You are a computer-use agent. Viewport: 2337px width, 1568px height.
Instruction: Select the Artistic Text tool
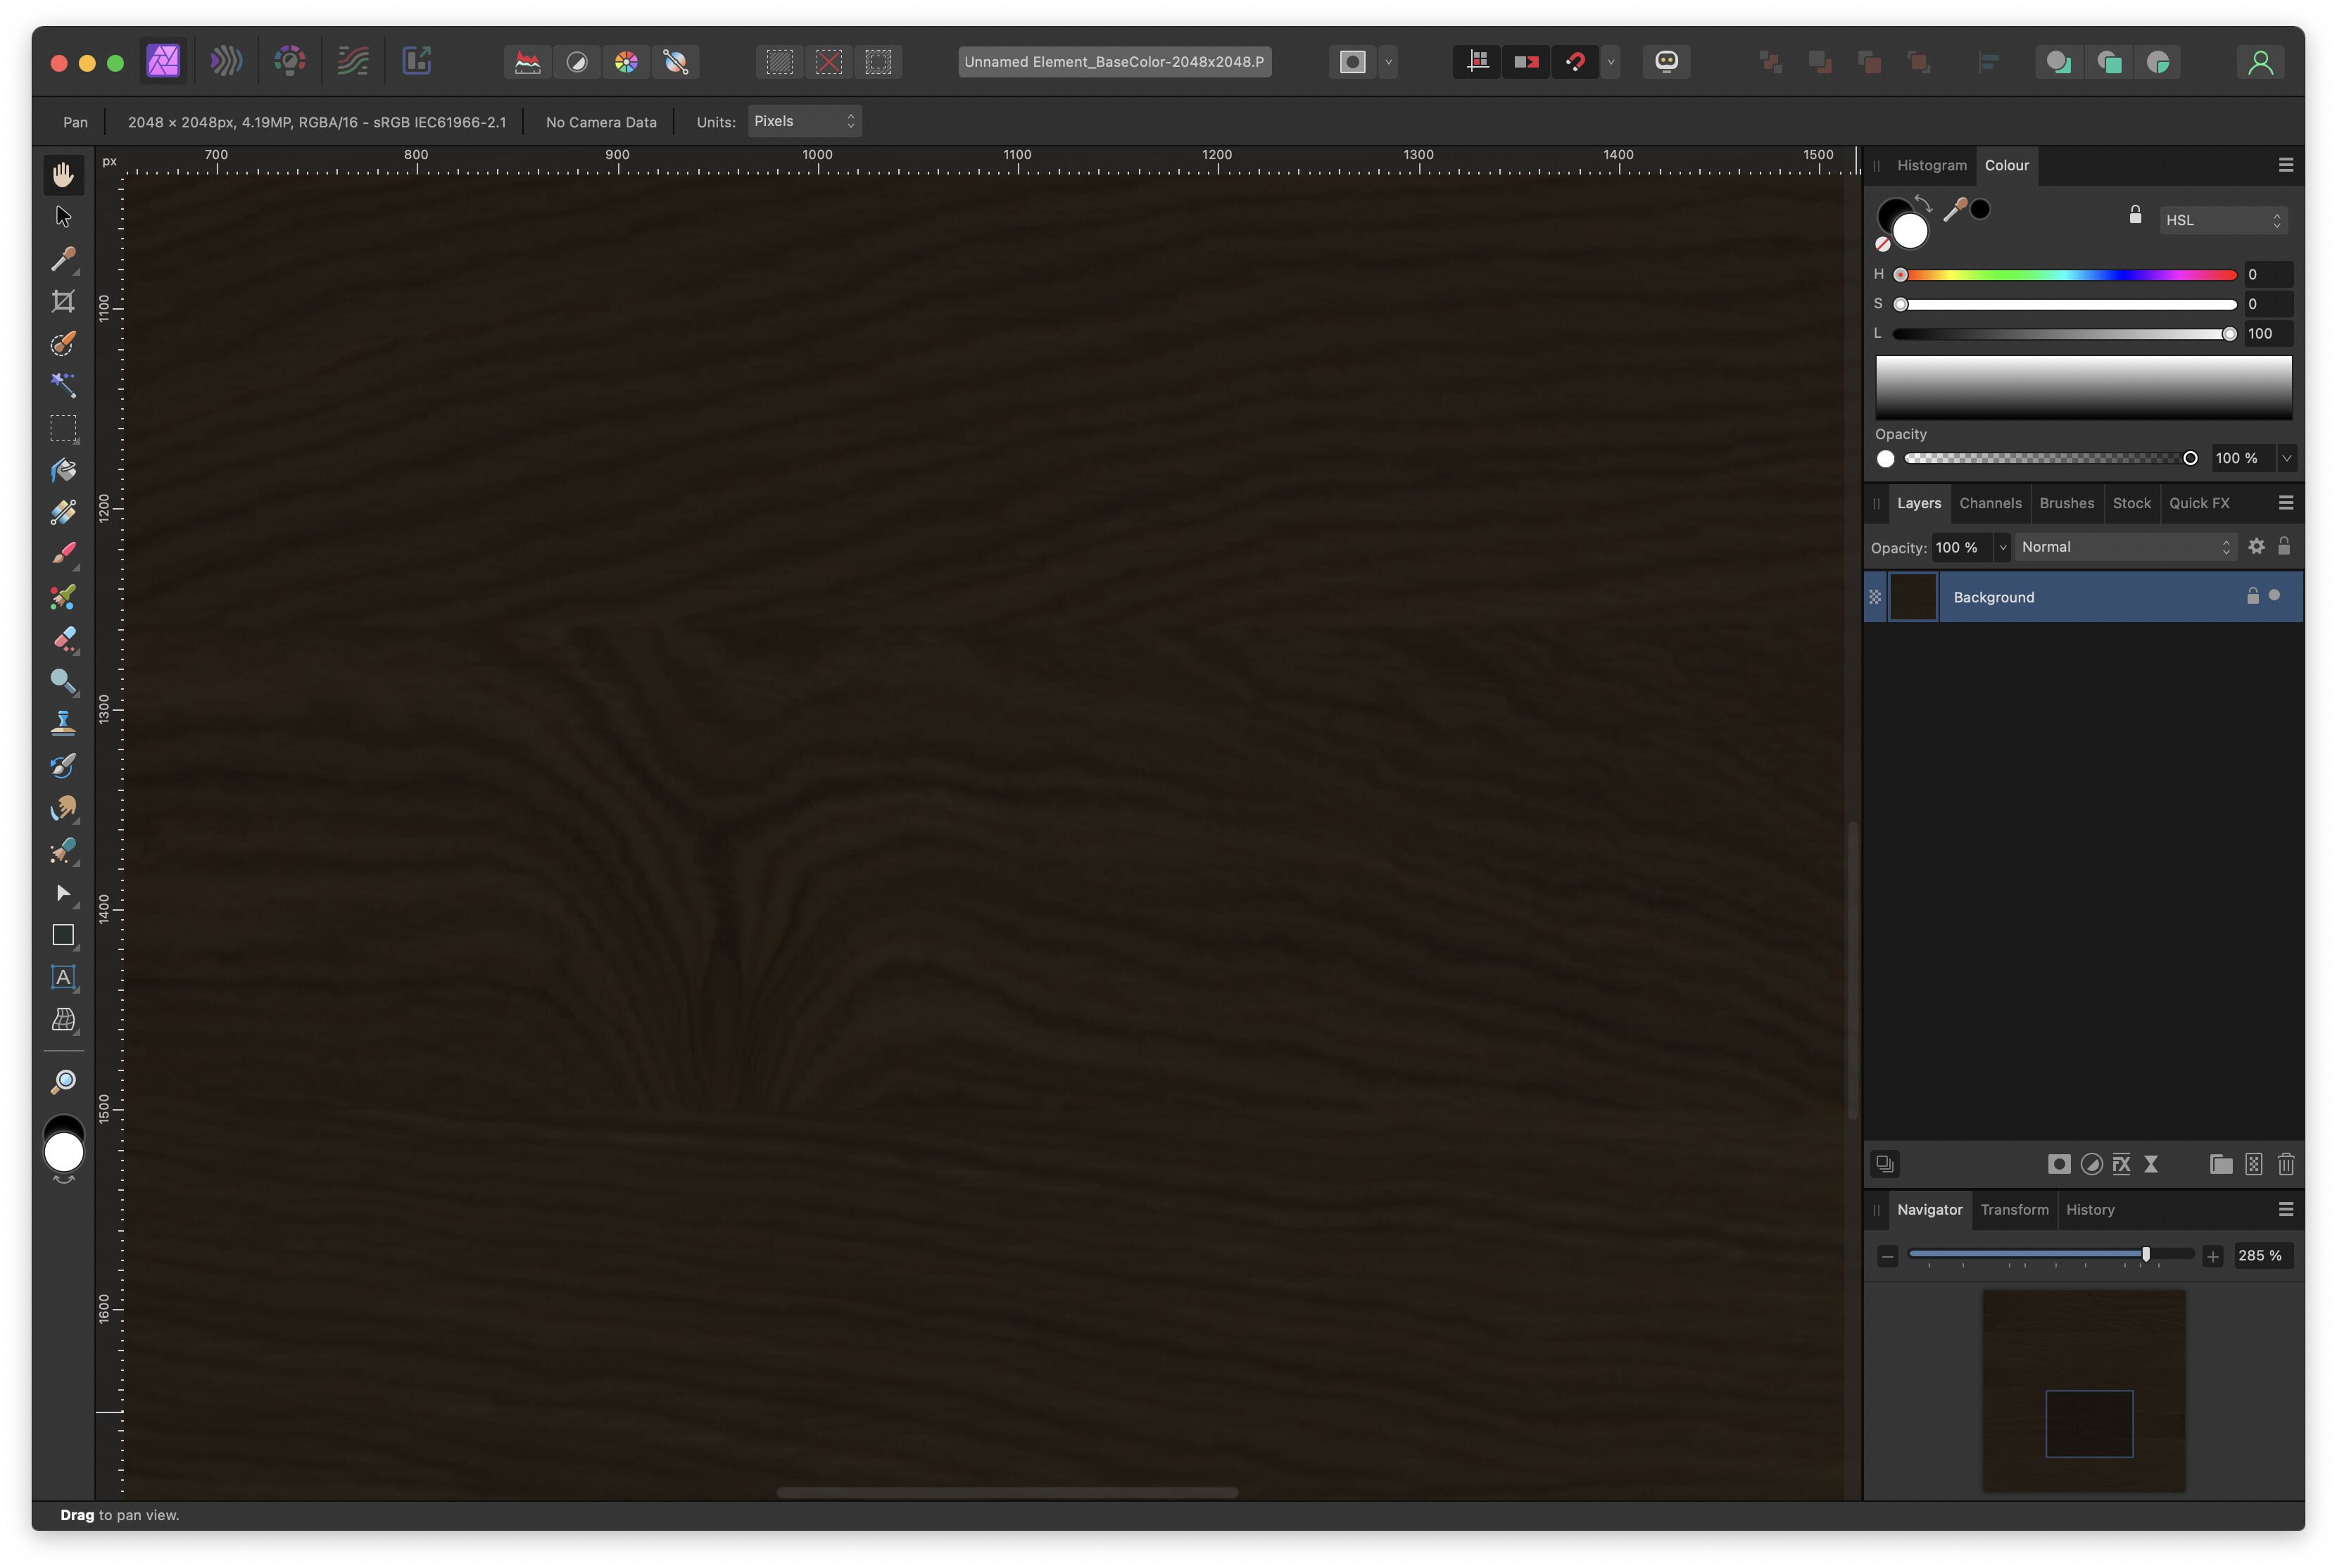tap(63, 977)
